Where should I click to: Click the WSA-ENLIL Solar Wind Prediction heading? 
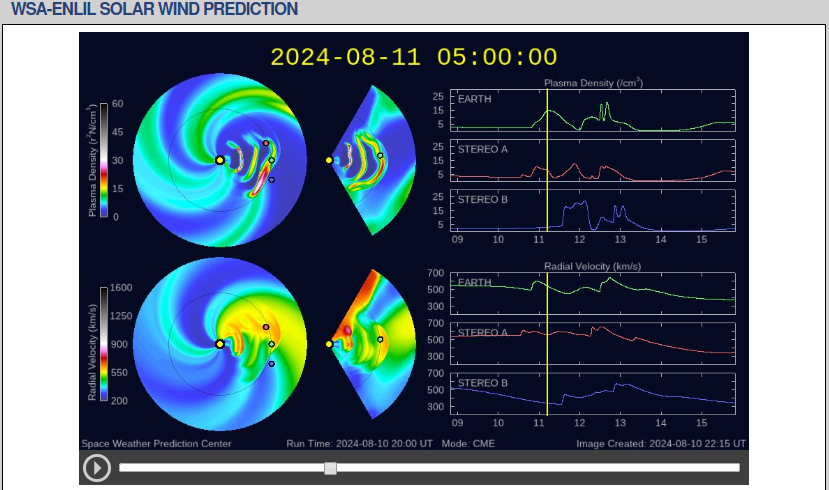click(x=154, y=9)
